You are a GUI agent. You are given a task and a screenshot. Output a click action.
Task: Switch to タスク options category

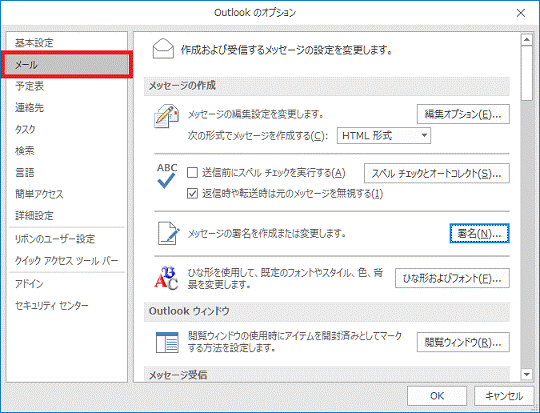pos(66,129)
